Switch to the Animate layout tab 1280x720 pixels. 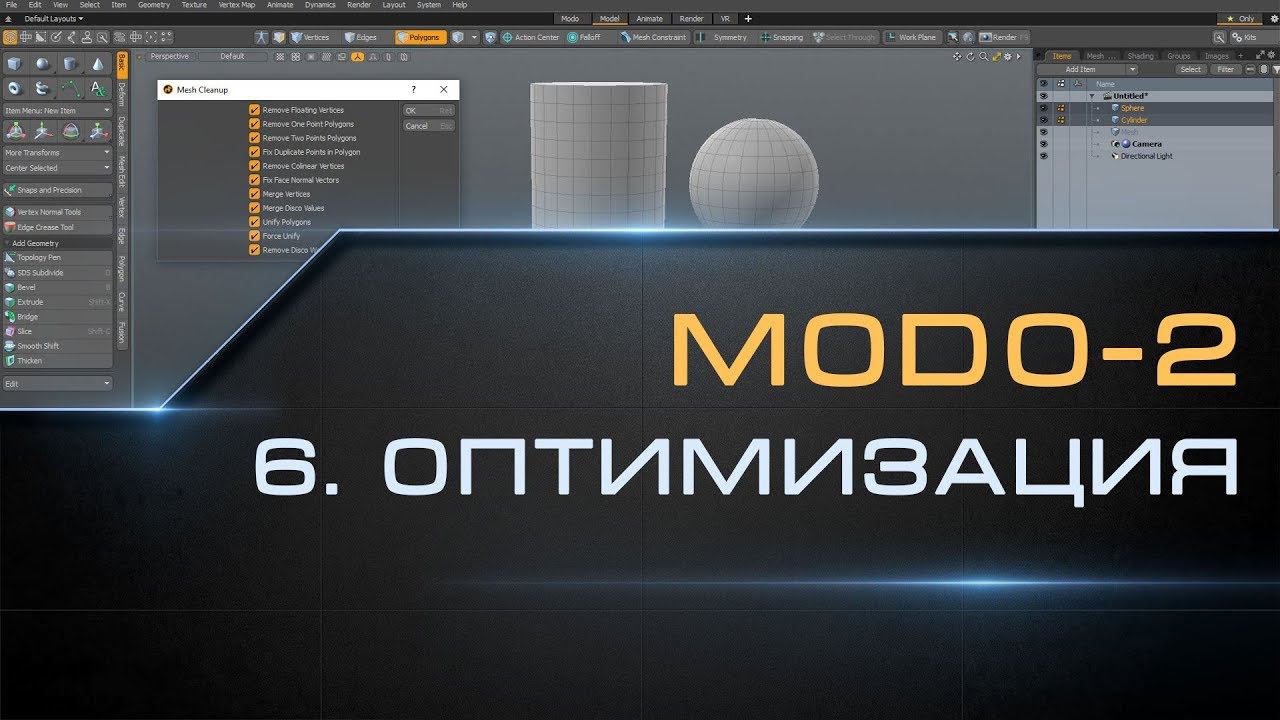[x=649, y=19]
